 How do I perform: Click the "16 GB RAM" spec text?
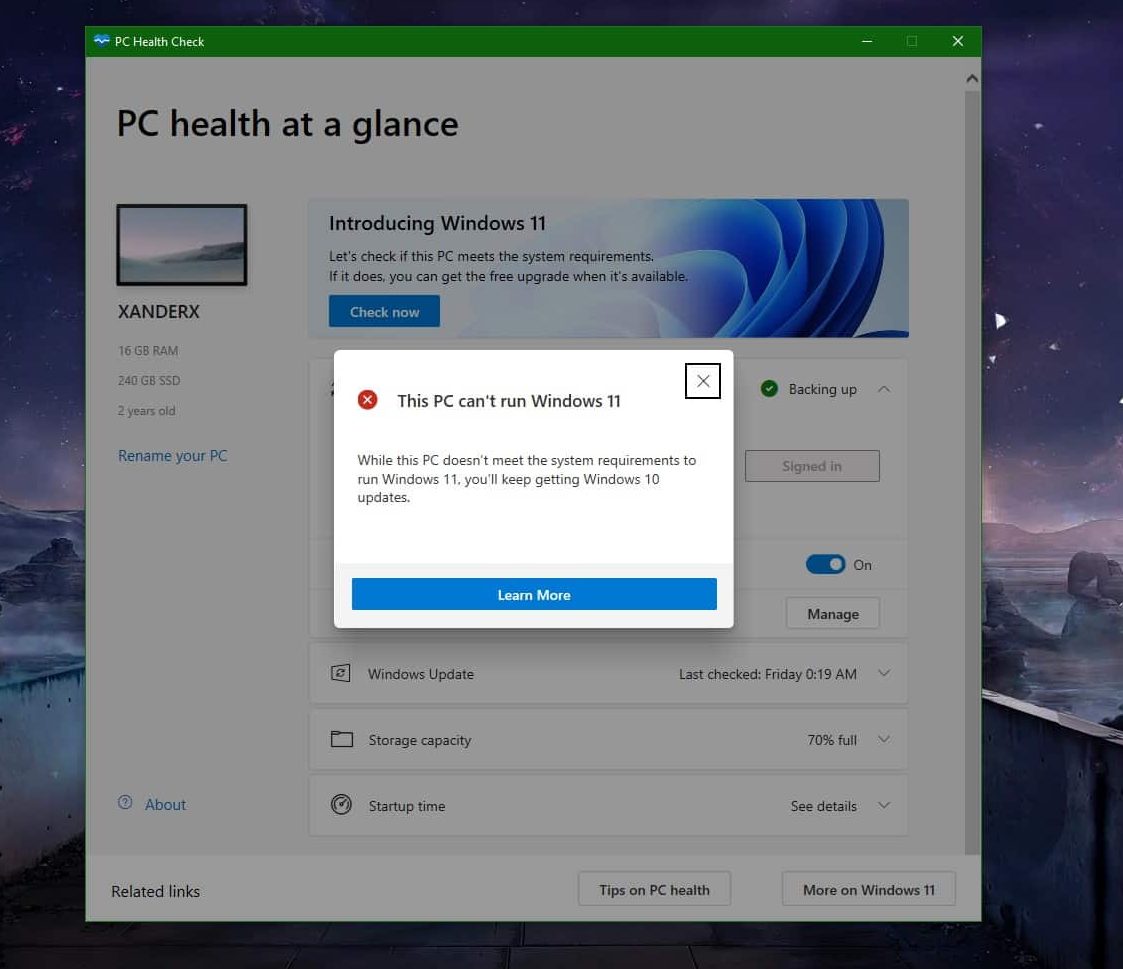click(148, 350)
